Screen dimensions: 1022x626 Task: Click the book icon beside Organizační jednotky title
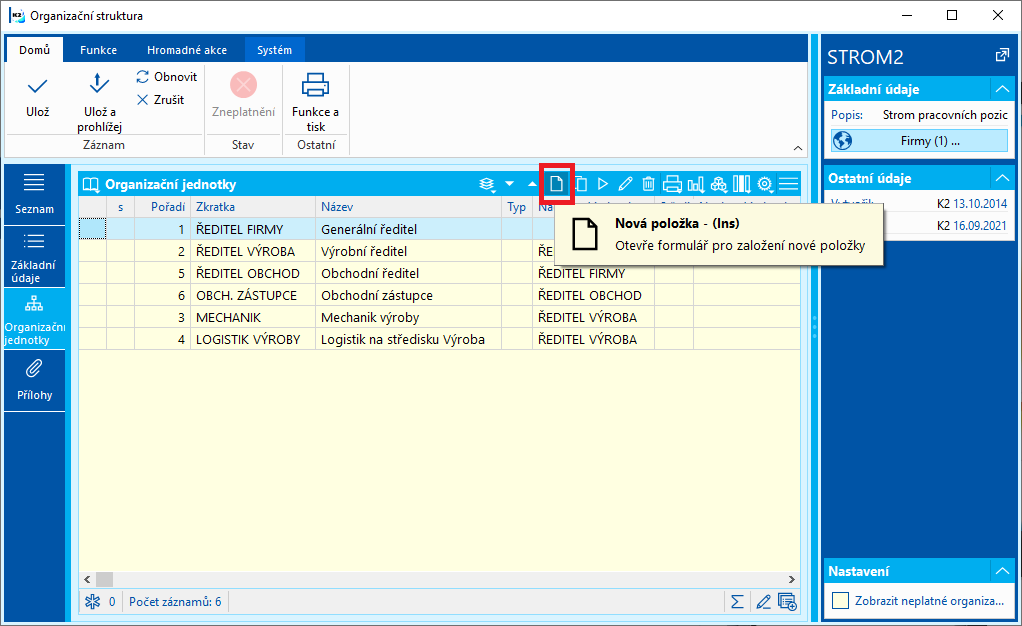91,185
